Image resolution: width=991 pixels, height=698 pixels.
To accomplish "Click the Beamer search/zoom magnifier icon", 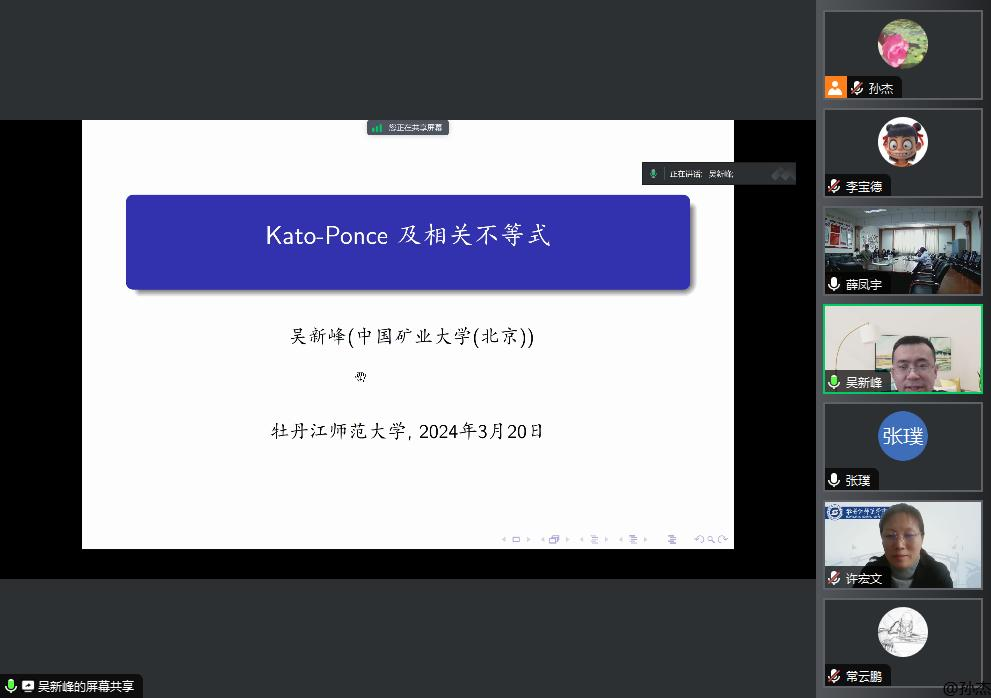I will click(711, 540).
